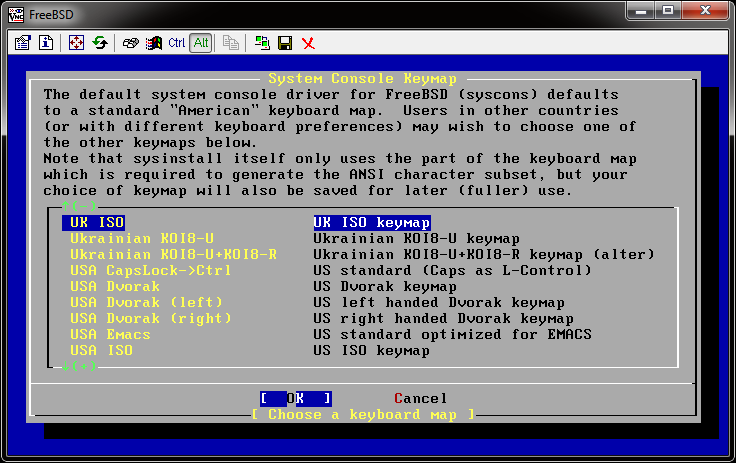Screen dimensions: 736x463
Task: Show connection info dialog
Action: coord(46,43)
